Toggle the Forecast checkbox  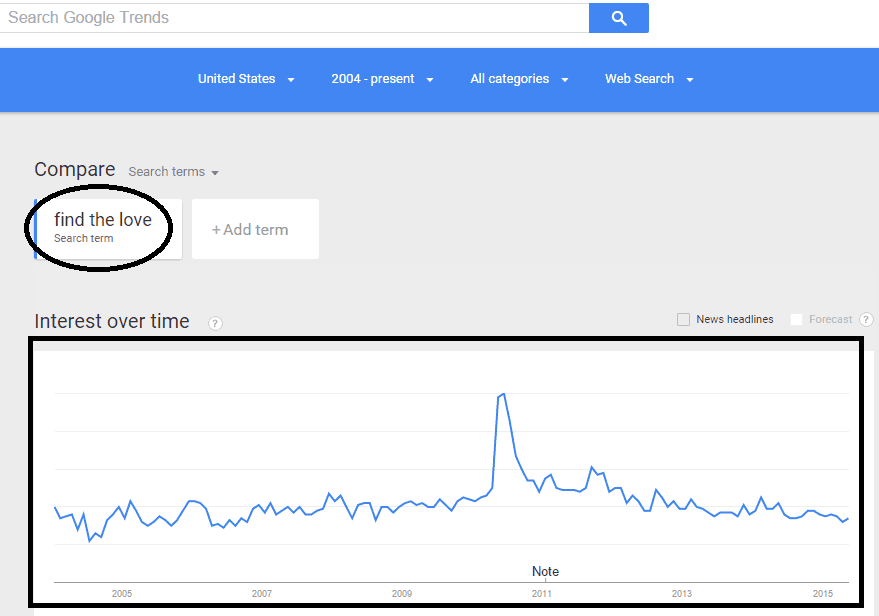coord(797,319)
